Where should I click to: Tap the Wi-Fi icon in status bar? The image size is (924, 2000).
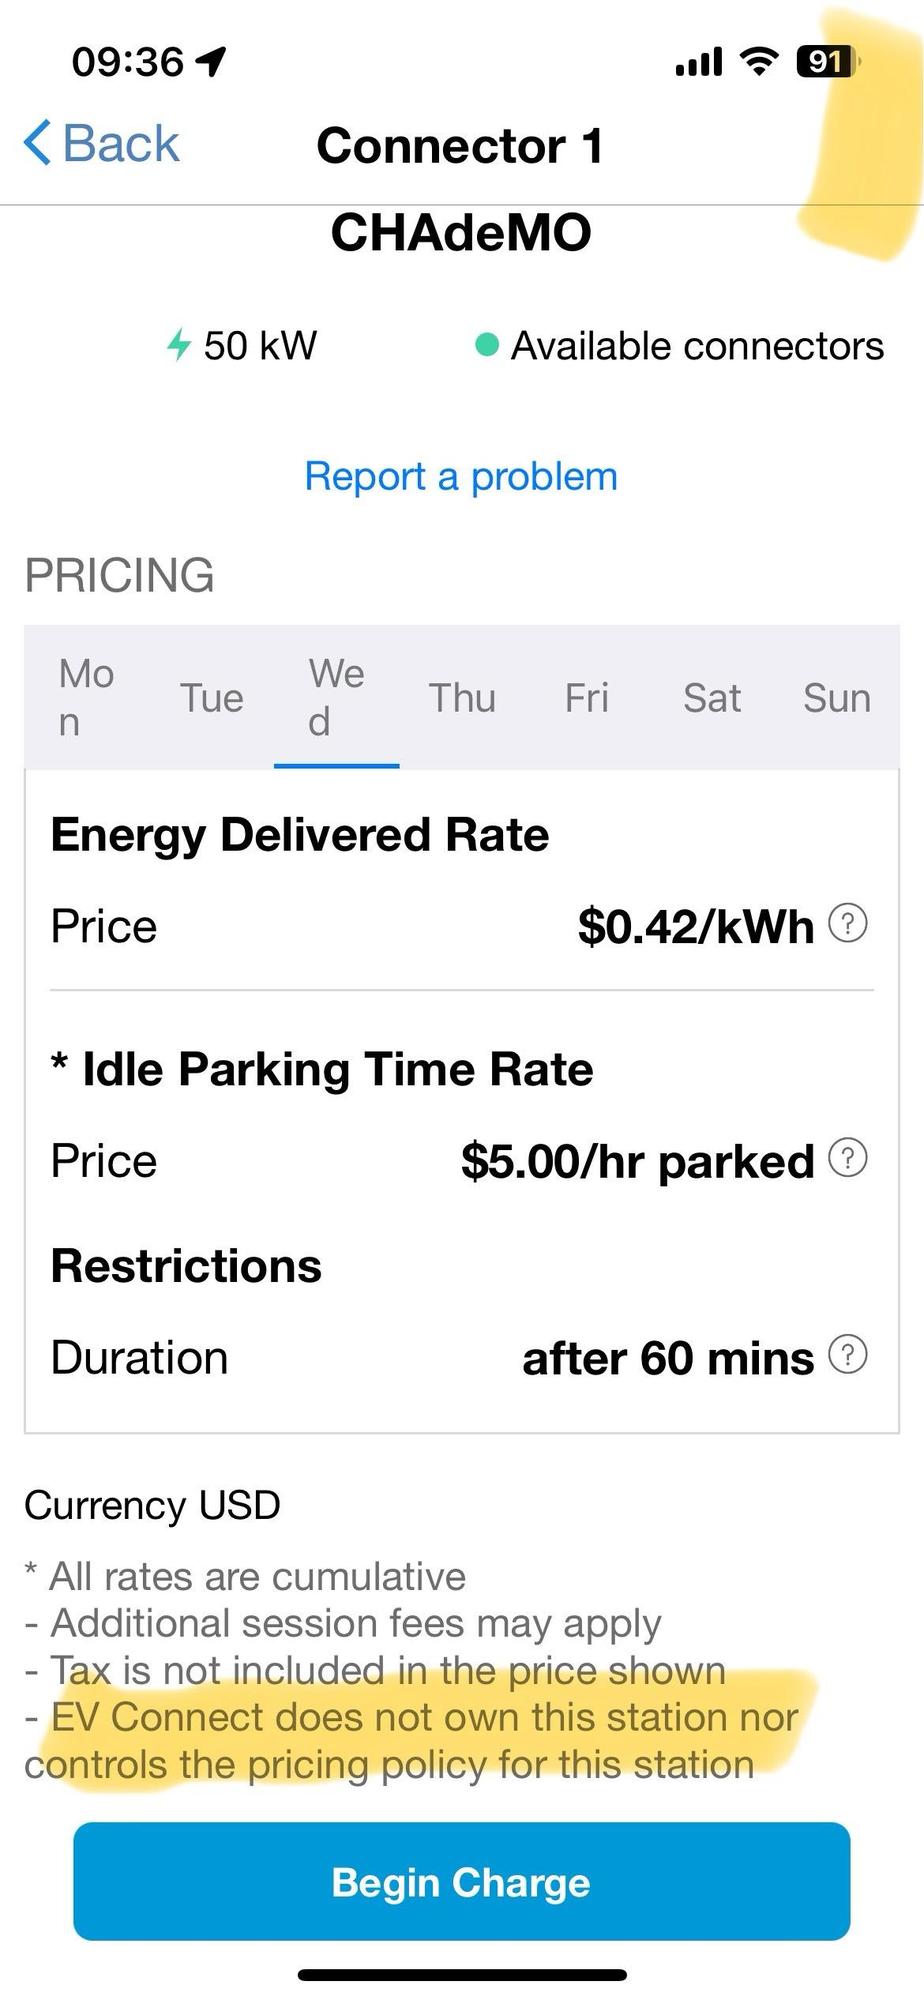point(759,62)
